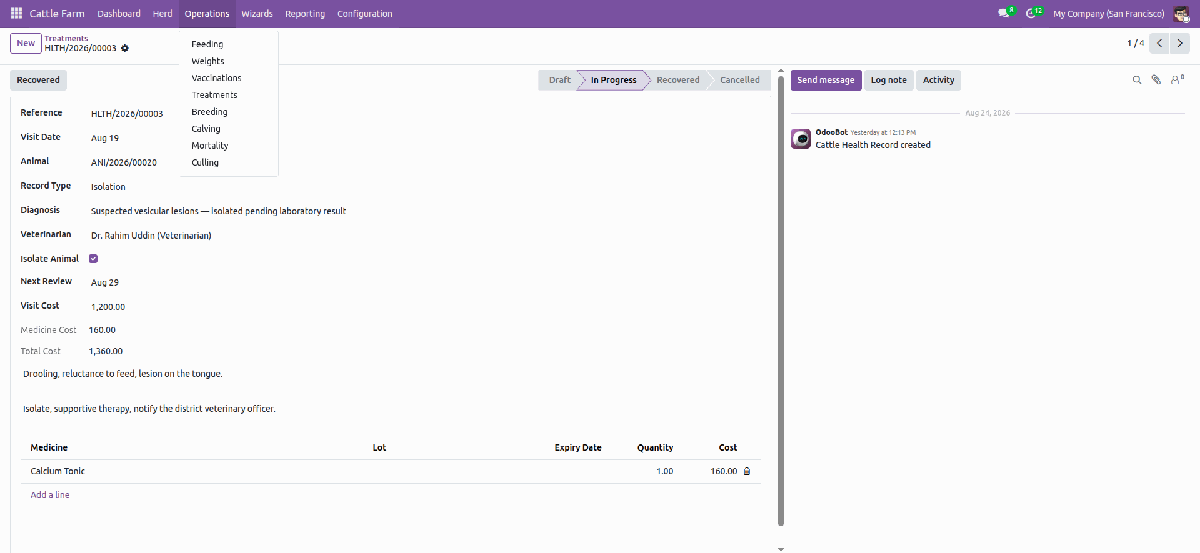Open the actions gear beside HLTH/2026/00003

tap(125, 48)
